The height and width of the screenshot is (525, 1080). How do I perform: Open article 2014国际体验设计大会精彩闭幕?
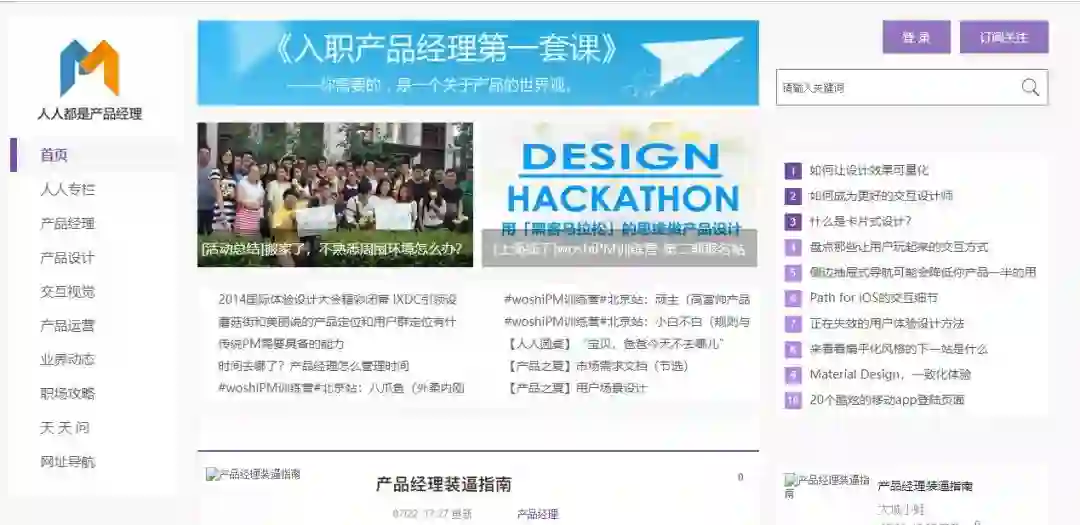point(338,300)
